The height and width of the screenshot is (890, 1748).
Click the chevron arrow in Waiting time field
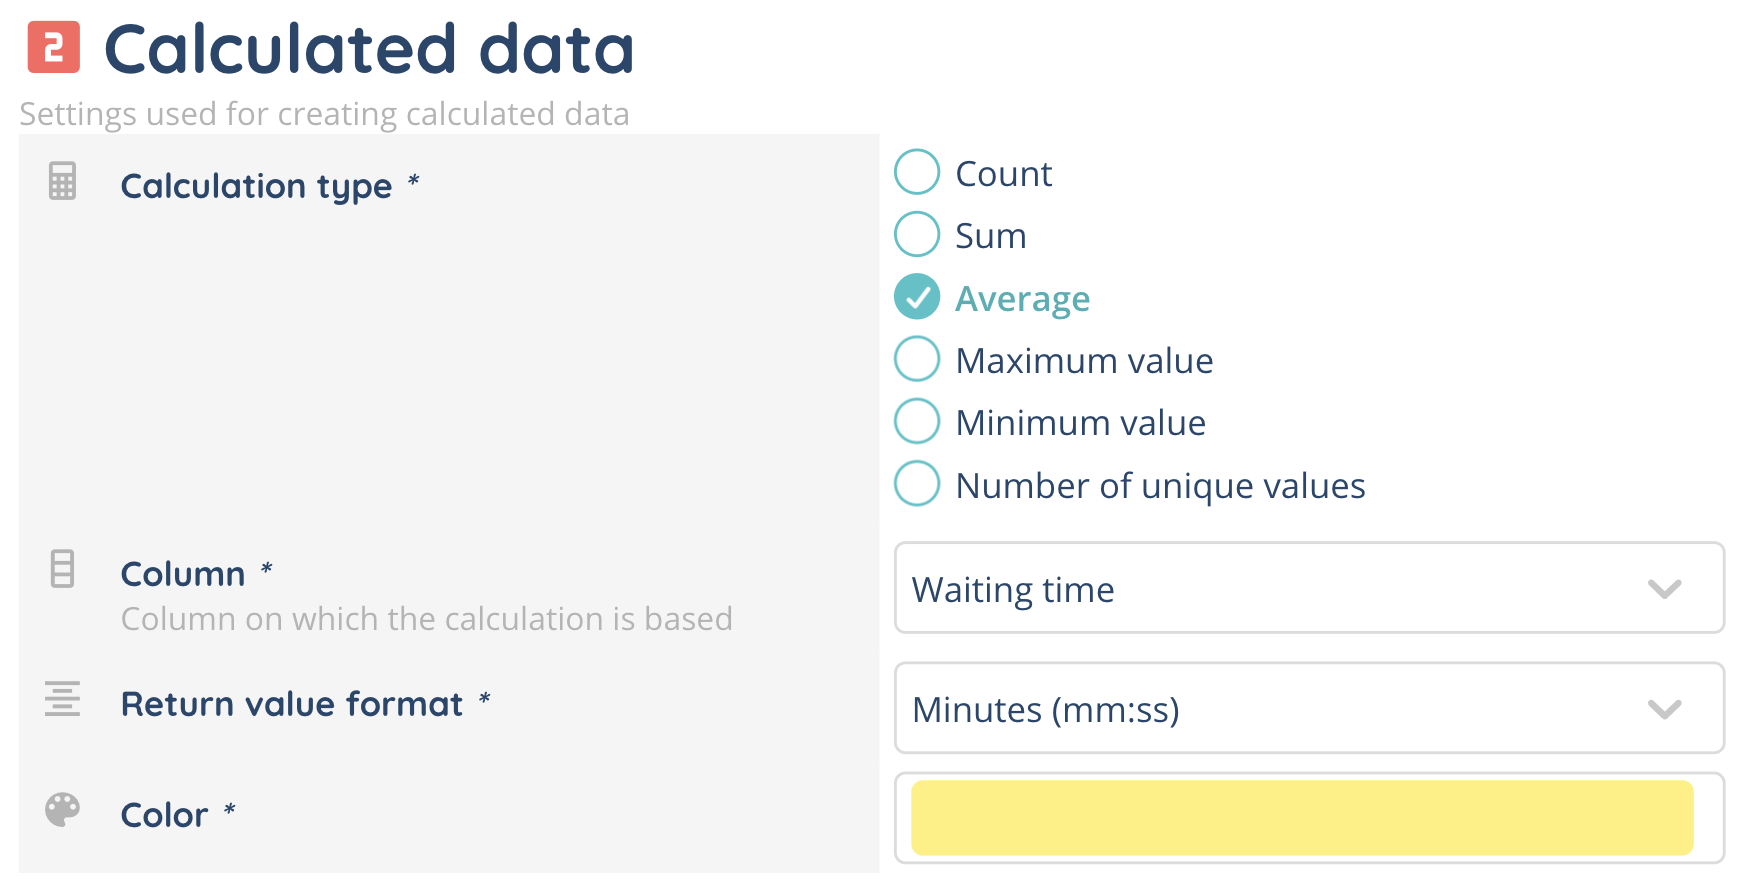1664,589
